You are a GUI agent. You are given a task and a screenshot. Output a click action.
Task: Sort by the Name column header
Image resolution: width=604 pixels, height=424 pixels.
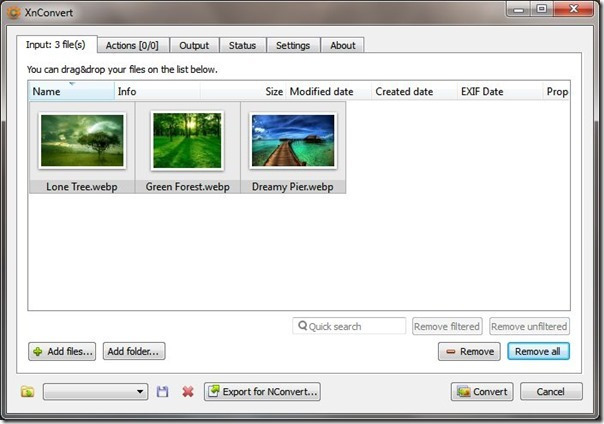[72, 91]
